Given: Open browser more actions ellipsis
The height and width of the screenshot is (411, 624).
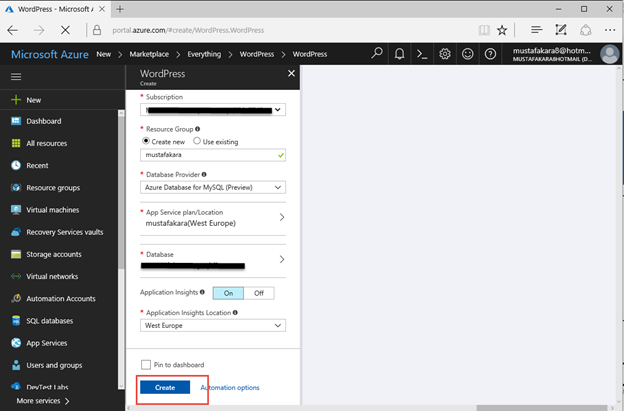Looking at the screenshot, I should [610, 30].
